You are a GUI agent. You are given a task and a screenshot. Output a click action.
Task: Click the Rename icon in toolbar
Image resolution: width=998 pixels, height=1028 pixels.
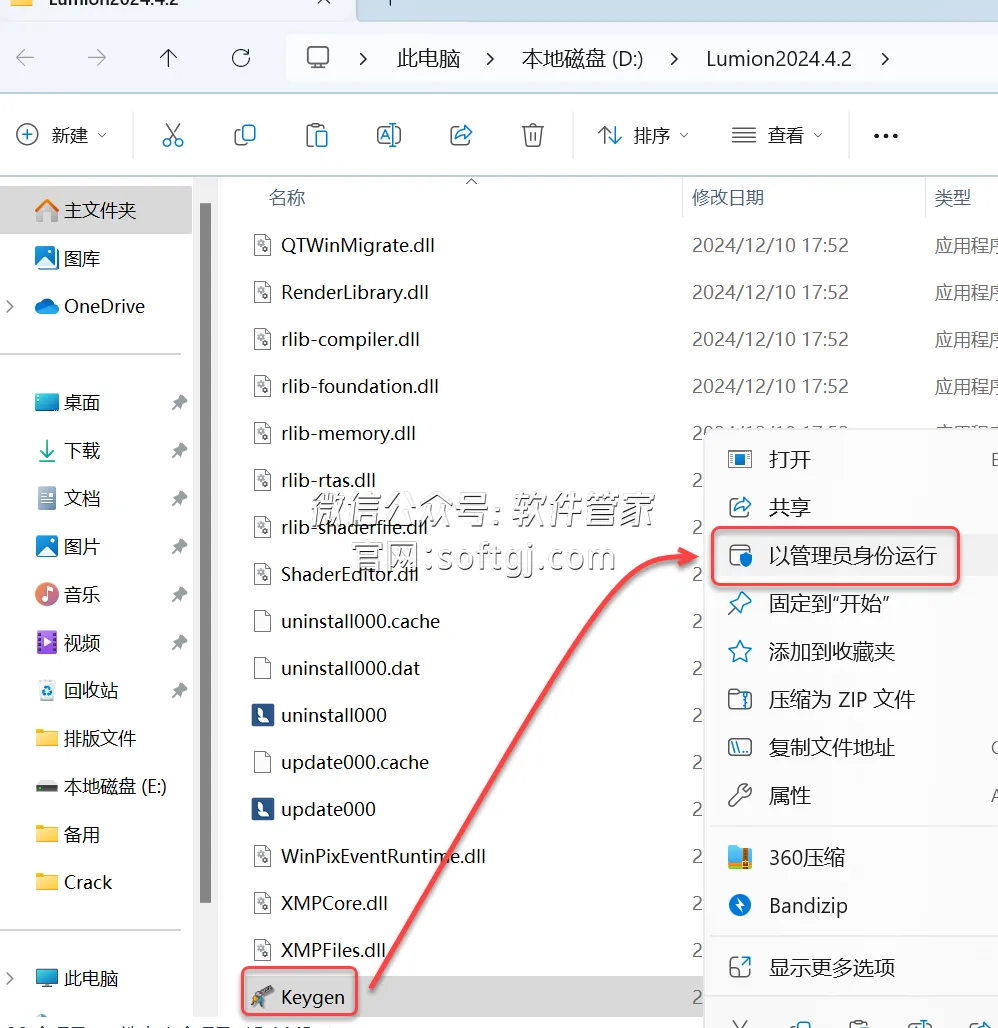click(389, 135)
